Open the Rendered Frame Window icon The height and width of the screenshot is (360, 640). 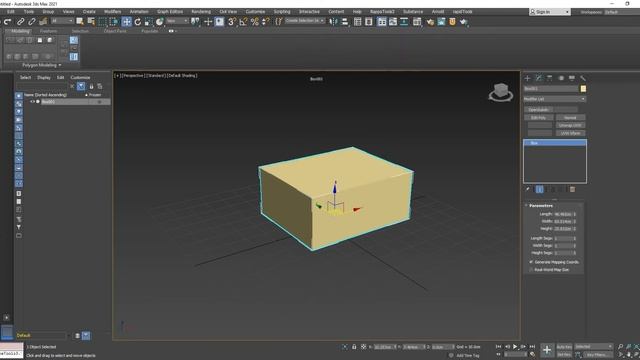click(441, 22)
